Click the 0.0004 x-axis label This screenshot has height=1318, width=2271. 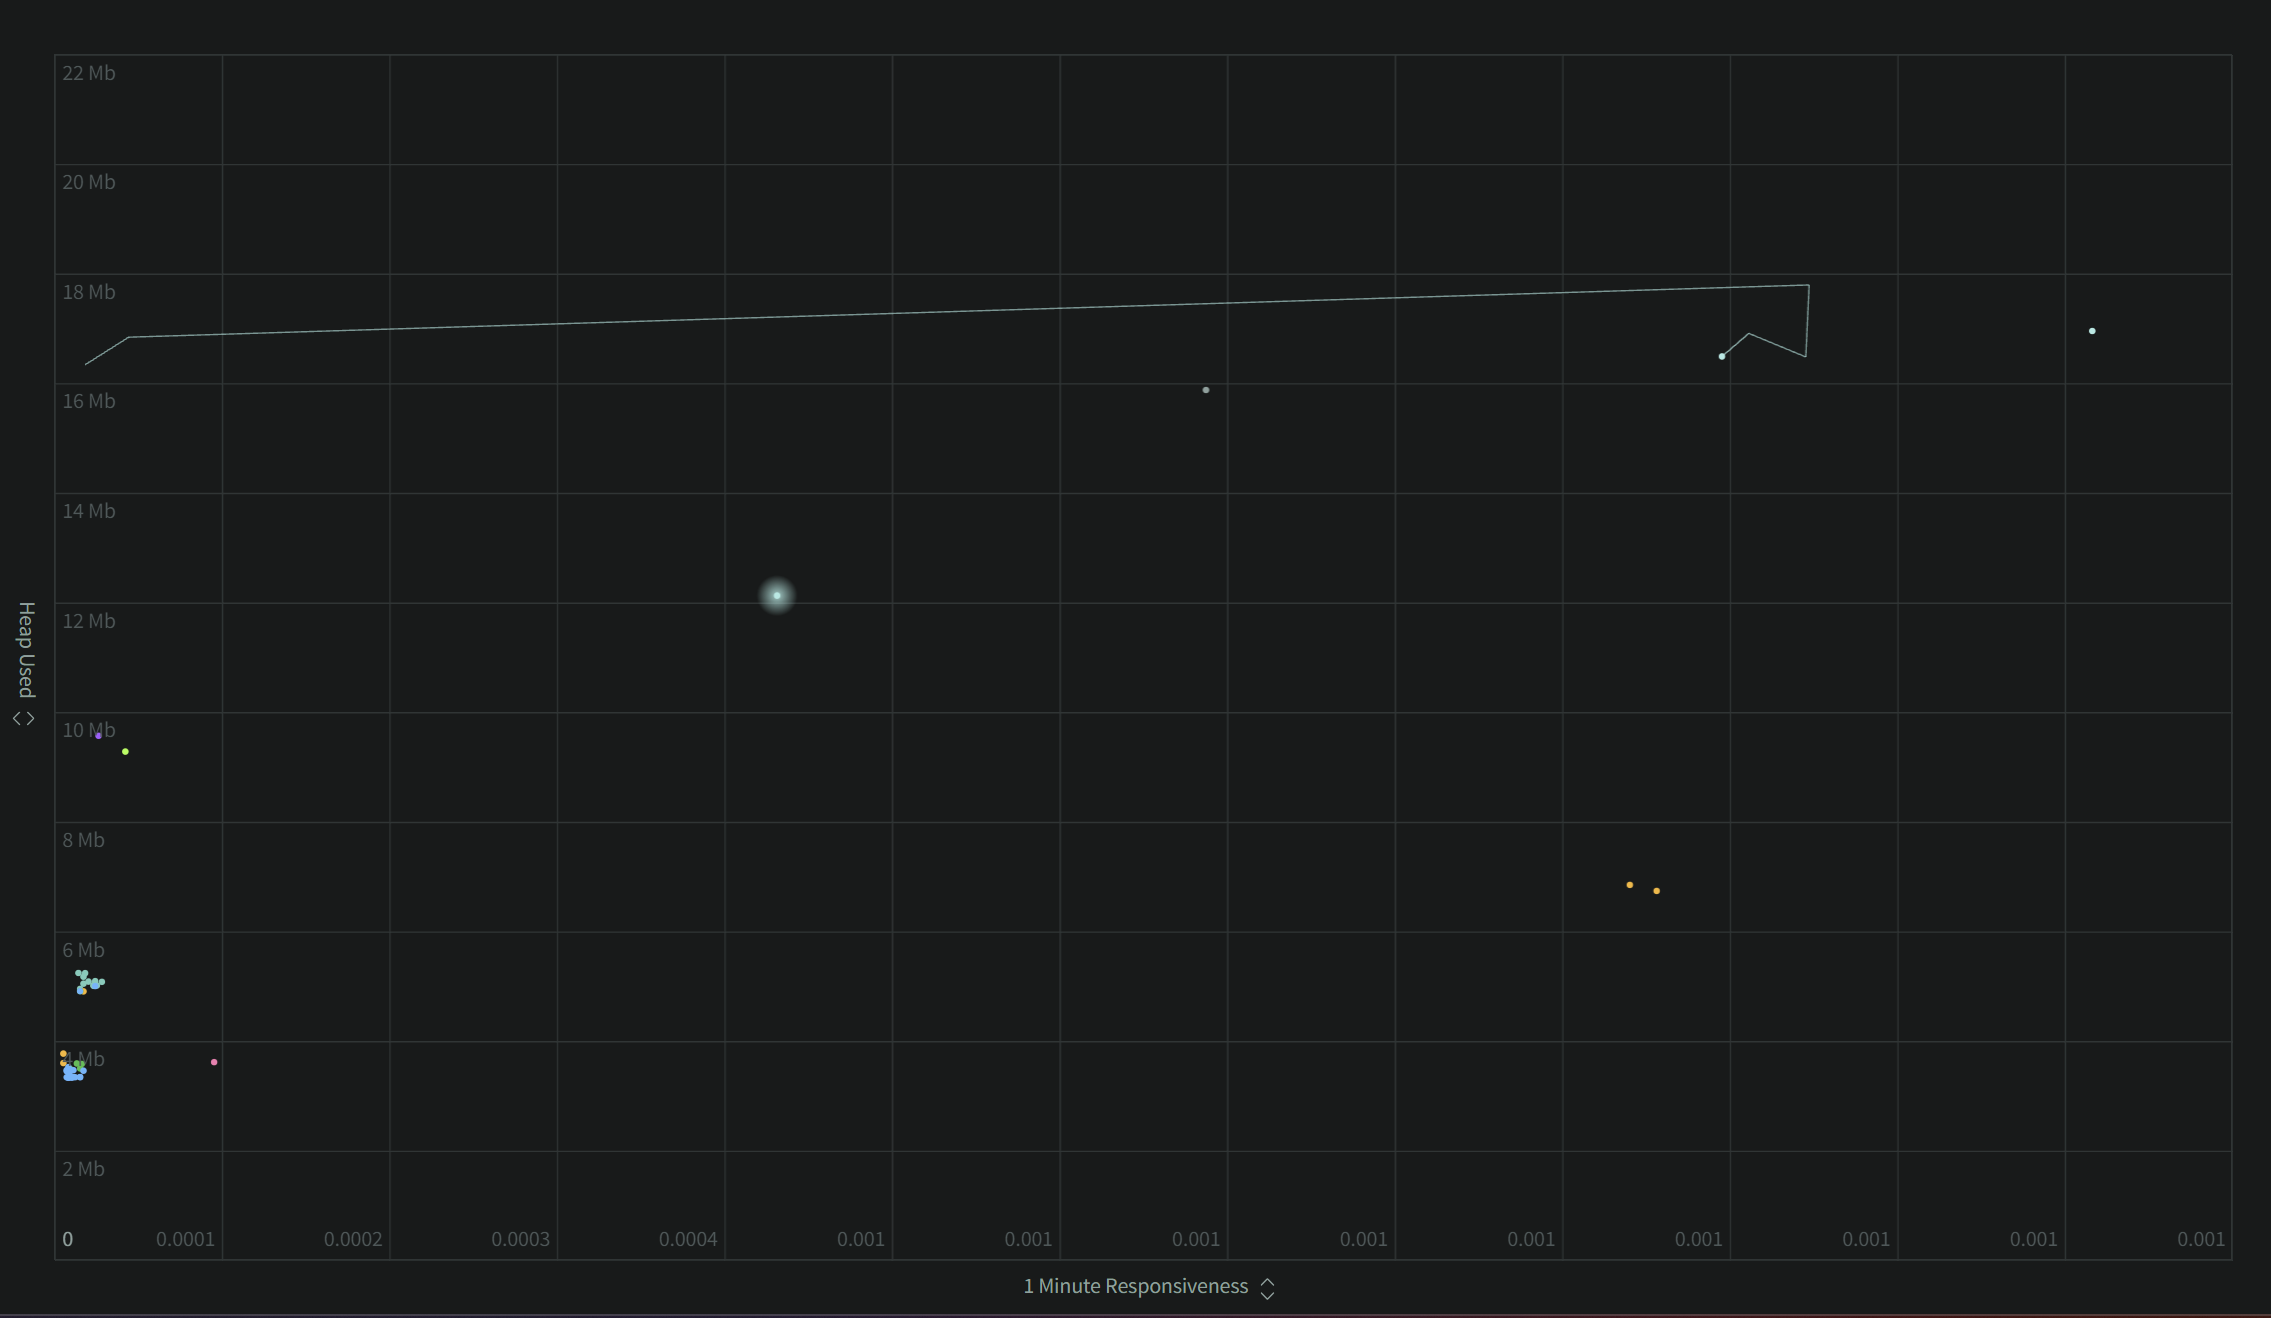(x=688, y=1239)
